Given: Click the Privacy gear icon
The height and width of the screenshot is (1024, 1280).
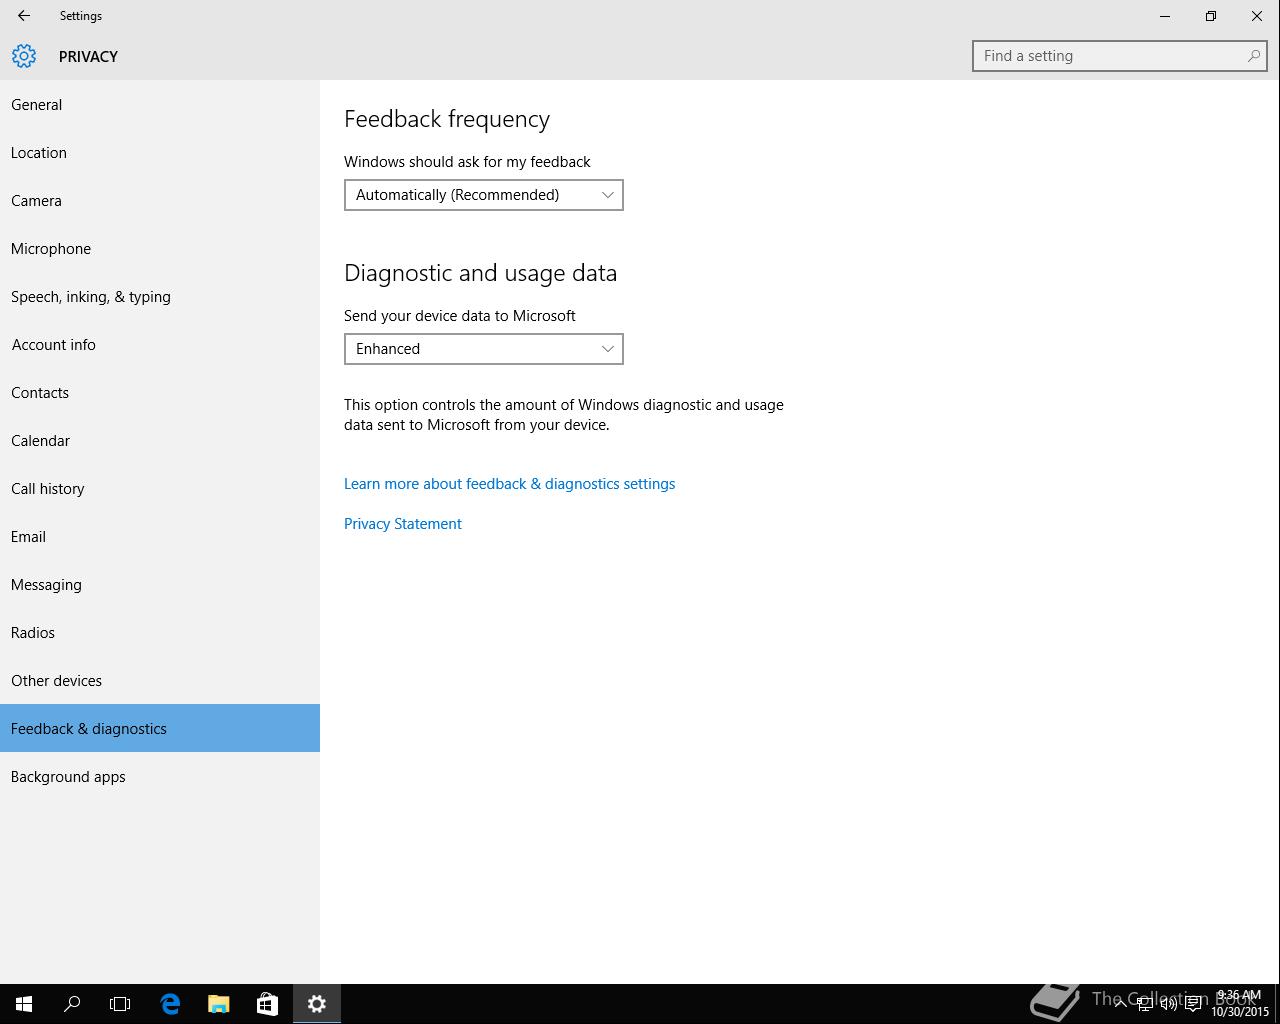Looking at the screenshot, I should click(24, 56).
